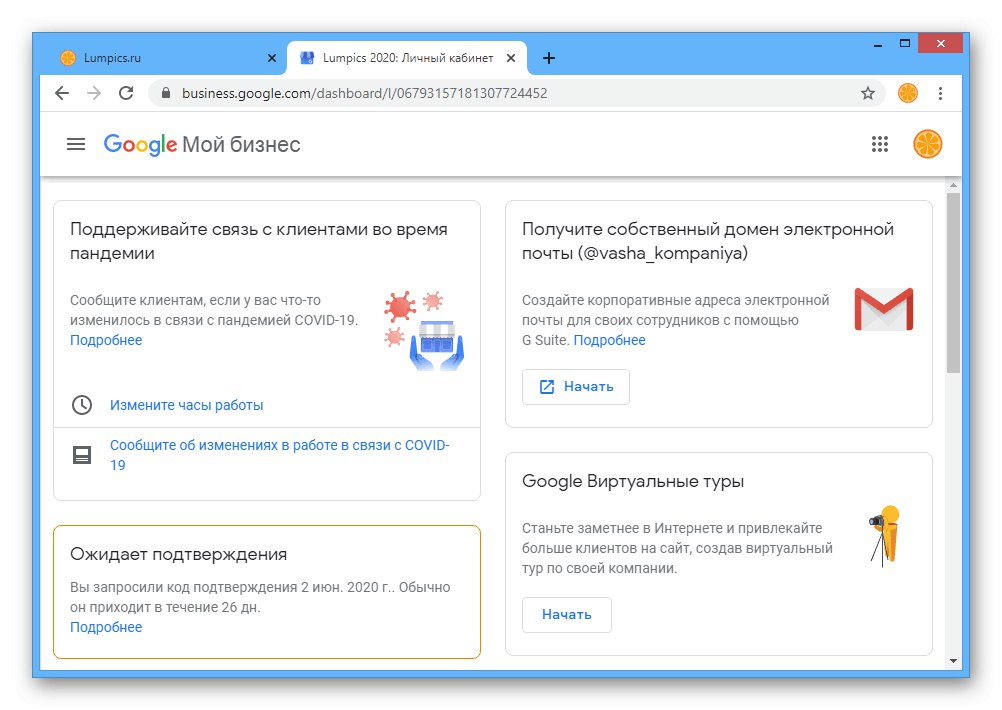Viewport: 1002px width, 710px height.
Task: Click the G Suite "Начать" button
Action: pos(576,387)
